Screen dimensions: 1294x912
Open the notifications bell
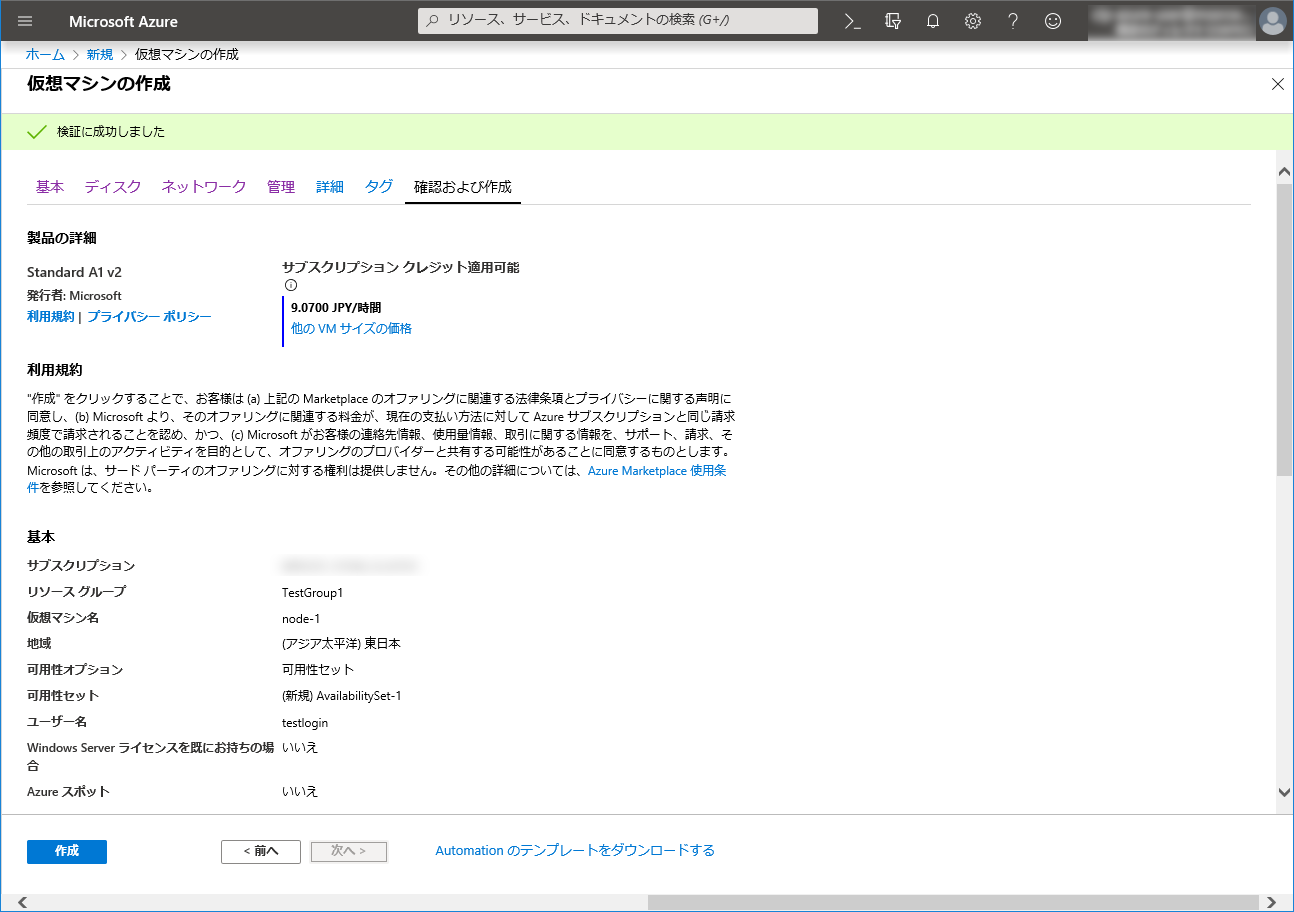point(933,21)
